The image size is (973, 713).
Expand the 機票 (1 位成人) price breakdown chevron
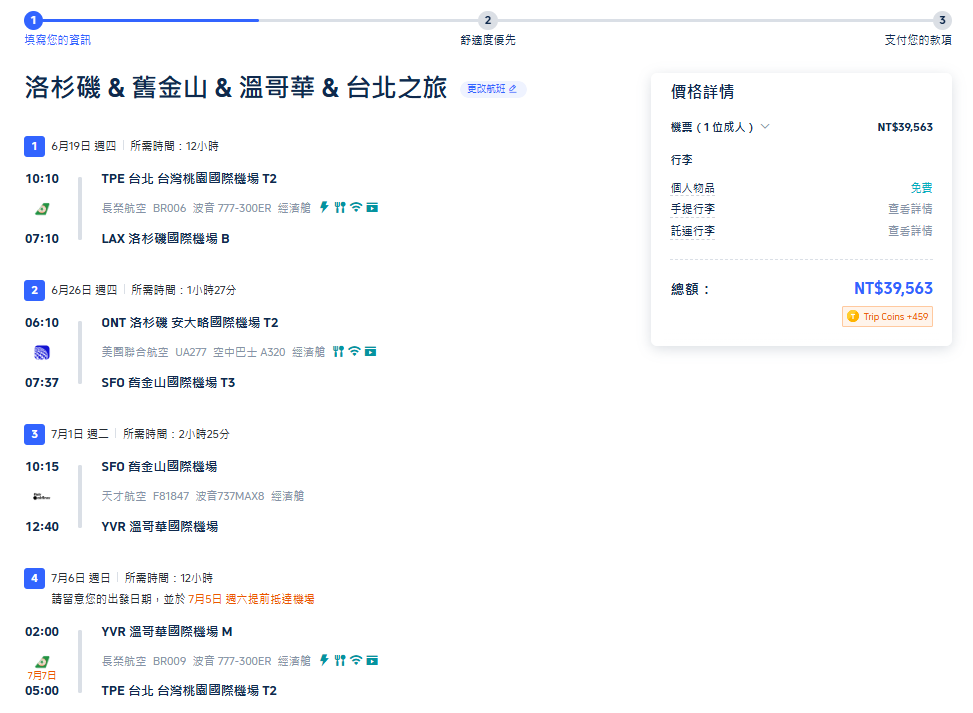click(765, 127)
